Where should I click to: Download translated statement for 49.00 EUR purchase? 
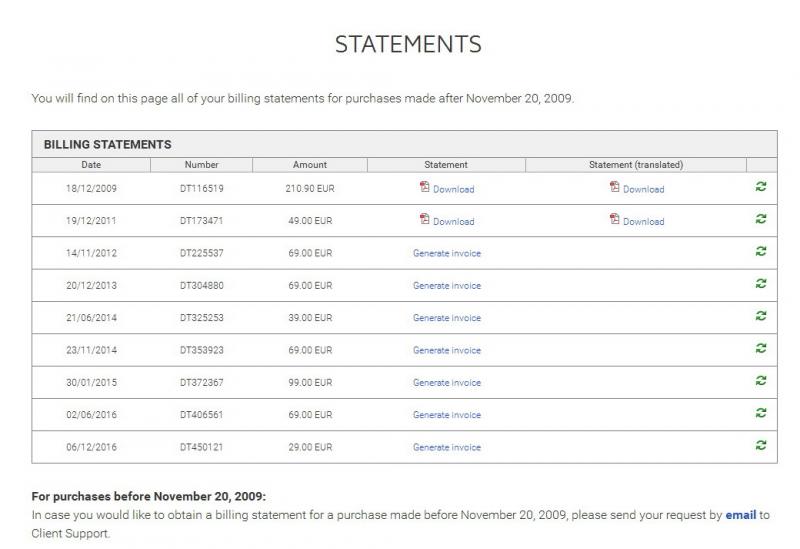[643, 221]
